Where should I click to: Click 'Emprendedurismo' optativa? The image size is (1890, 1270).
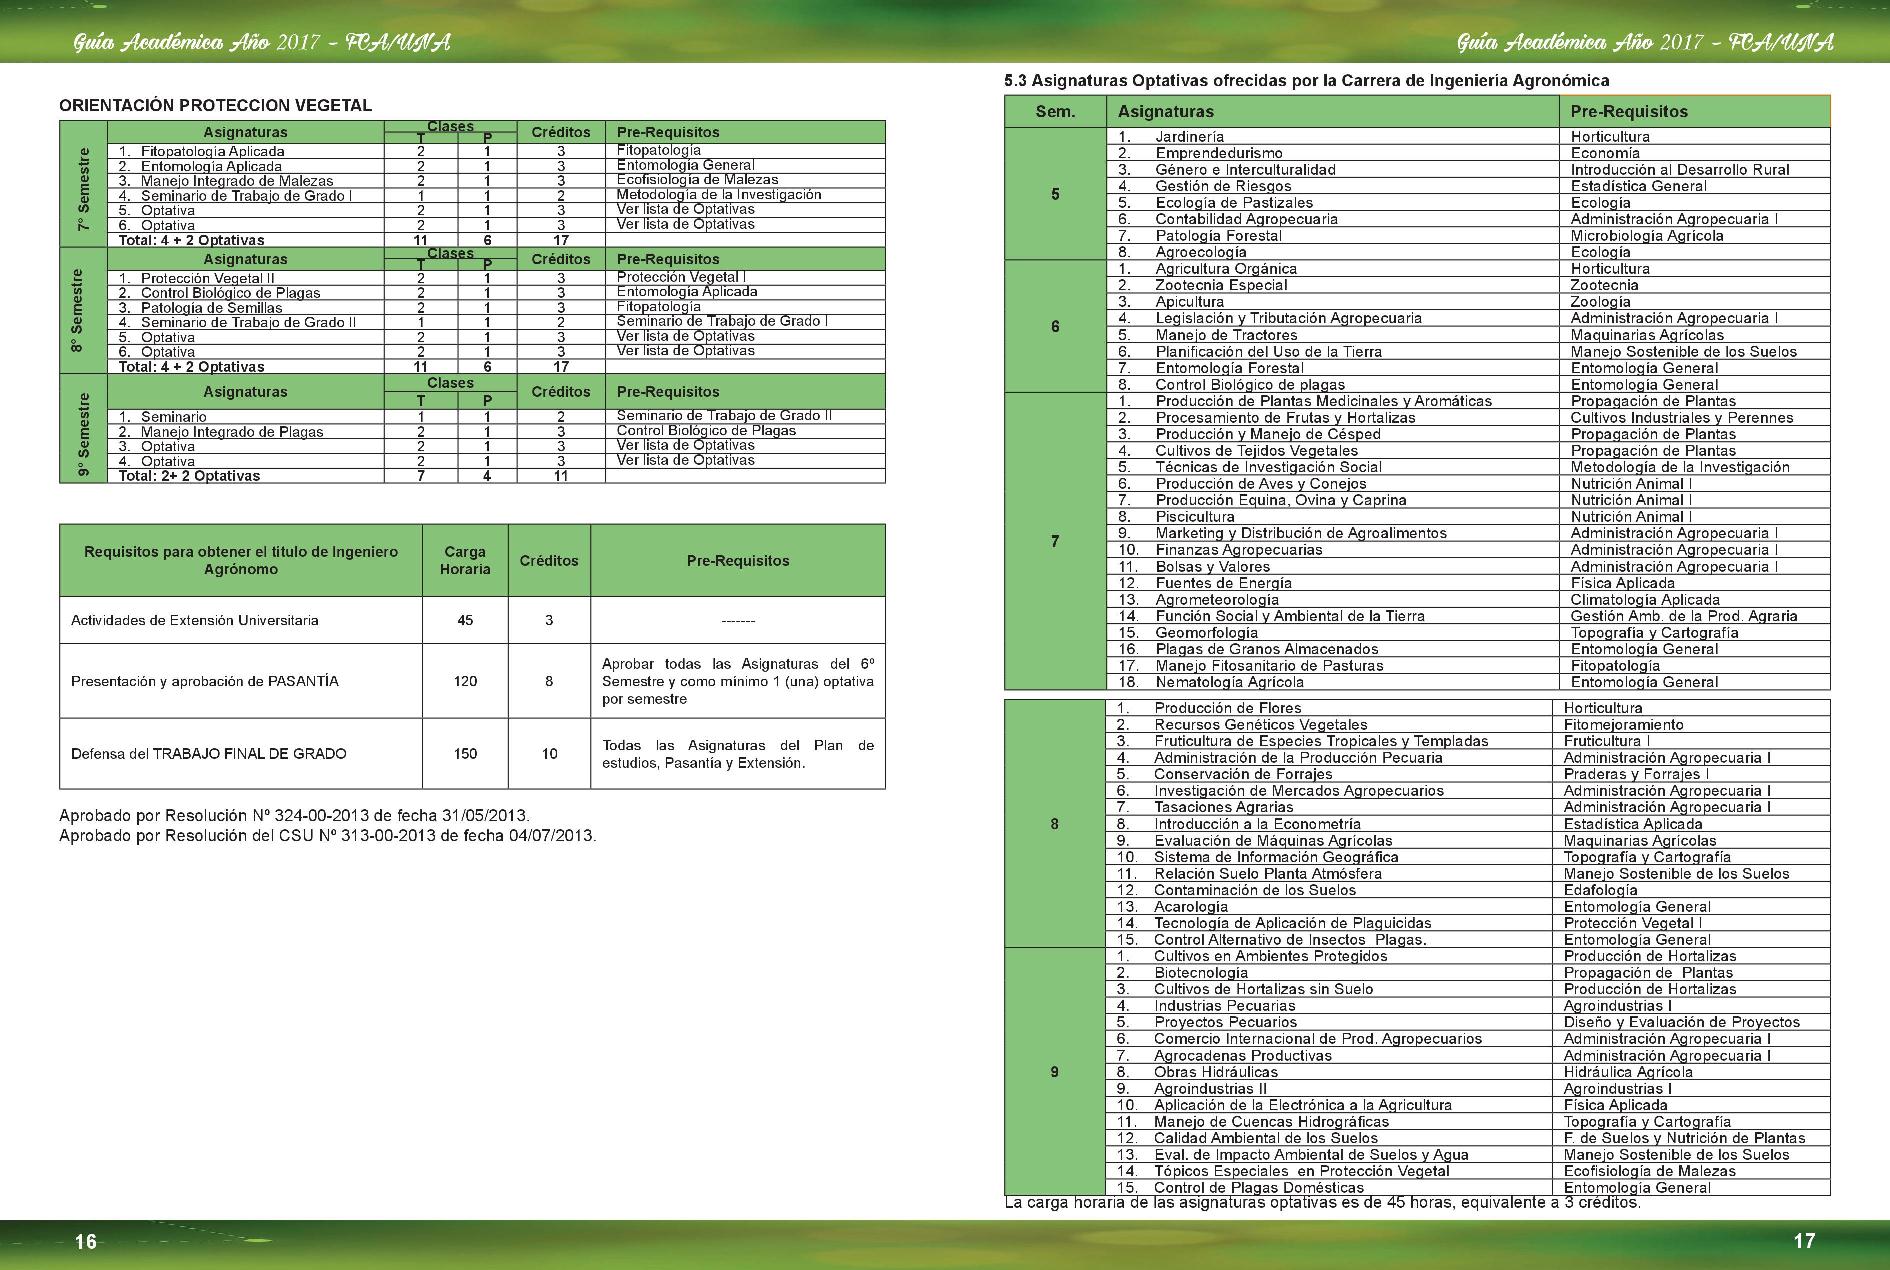1219,153
